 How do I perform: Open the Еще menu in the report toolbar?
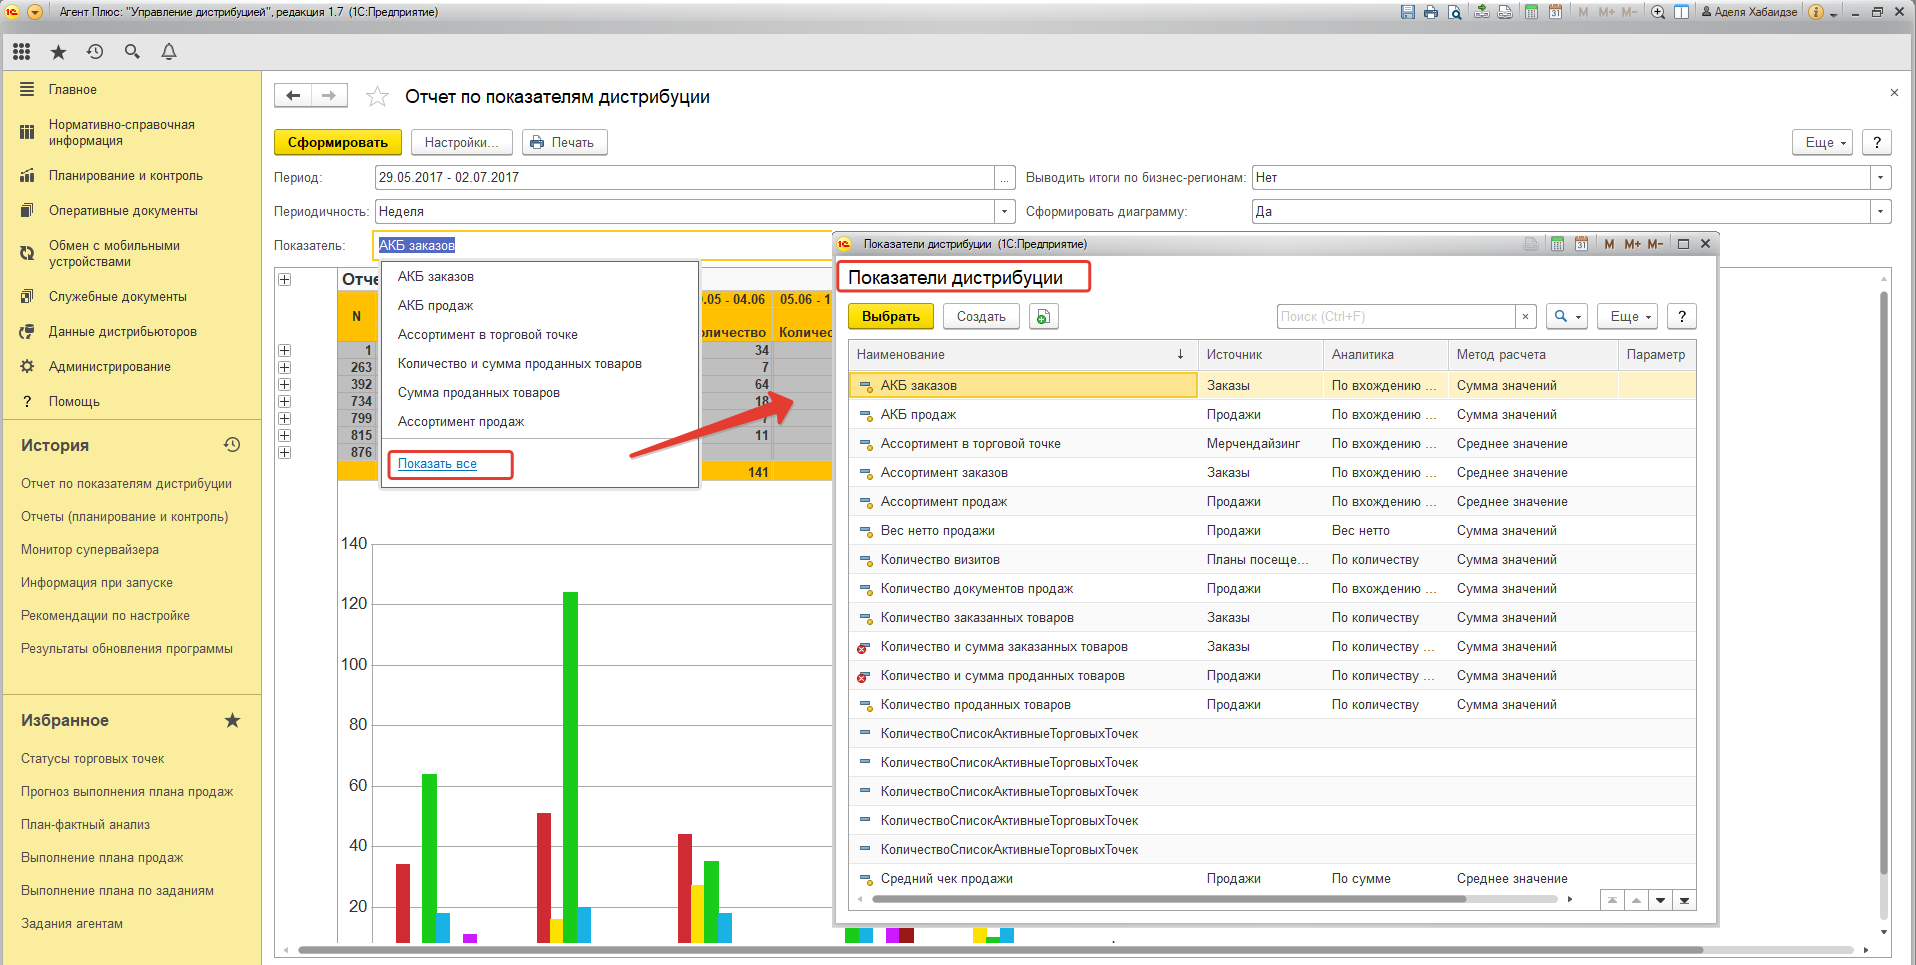(x=1823, y=142)
